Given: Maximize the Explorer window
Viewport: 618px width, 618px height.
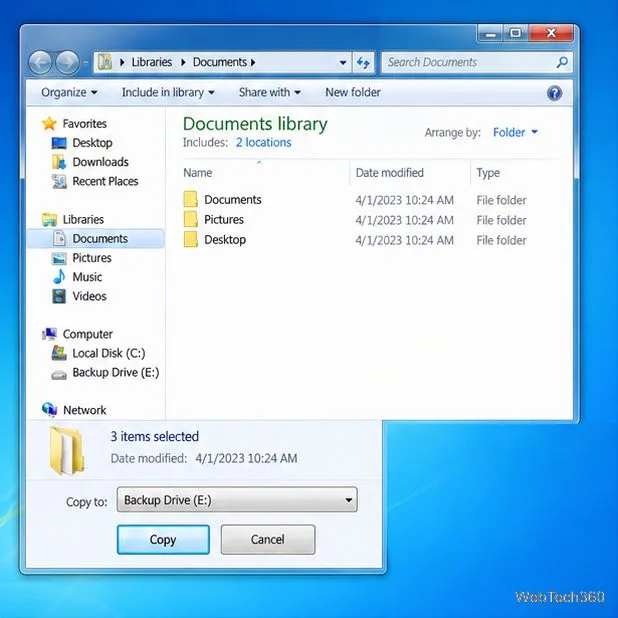Looking at the screenshot, I should 515,34.
